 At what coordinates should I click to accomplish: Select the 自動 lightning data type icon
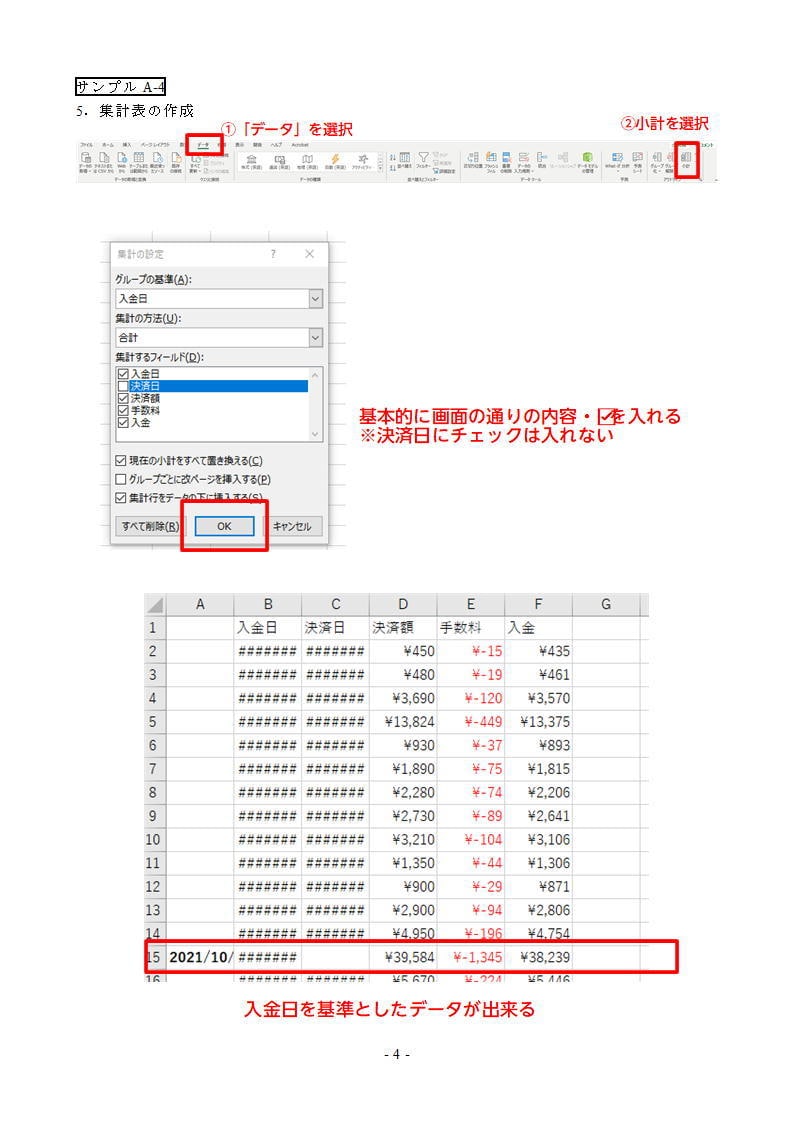335,161
